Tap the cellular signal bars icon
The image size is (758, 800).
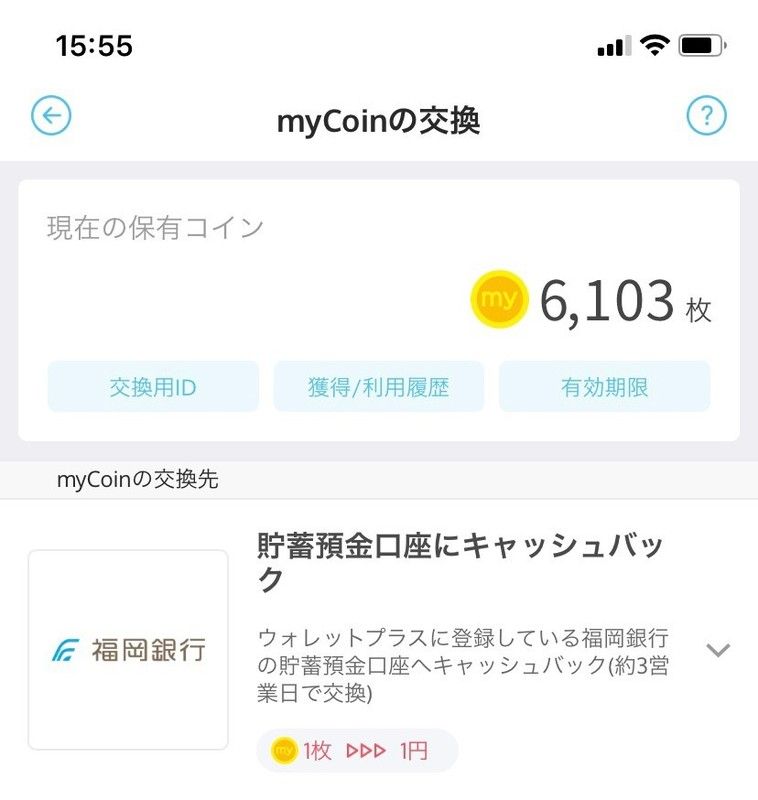(x=613, y=46)
